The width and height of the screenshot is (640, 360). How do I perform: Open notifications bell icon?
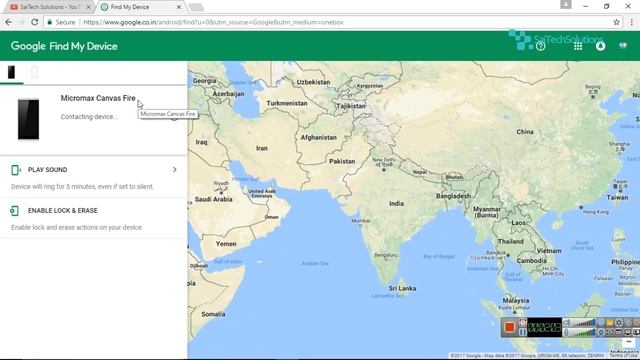tap(600, 46)
